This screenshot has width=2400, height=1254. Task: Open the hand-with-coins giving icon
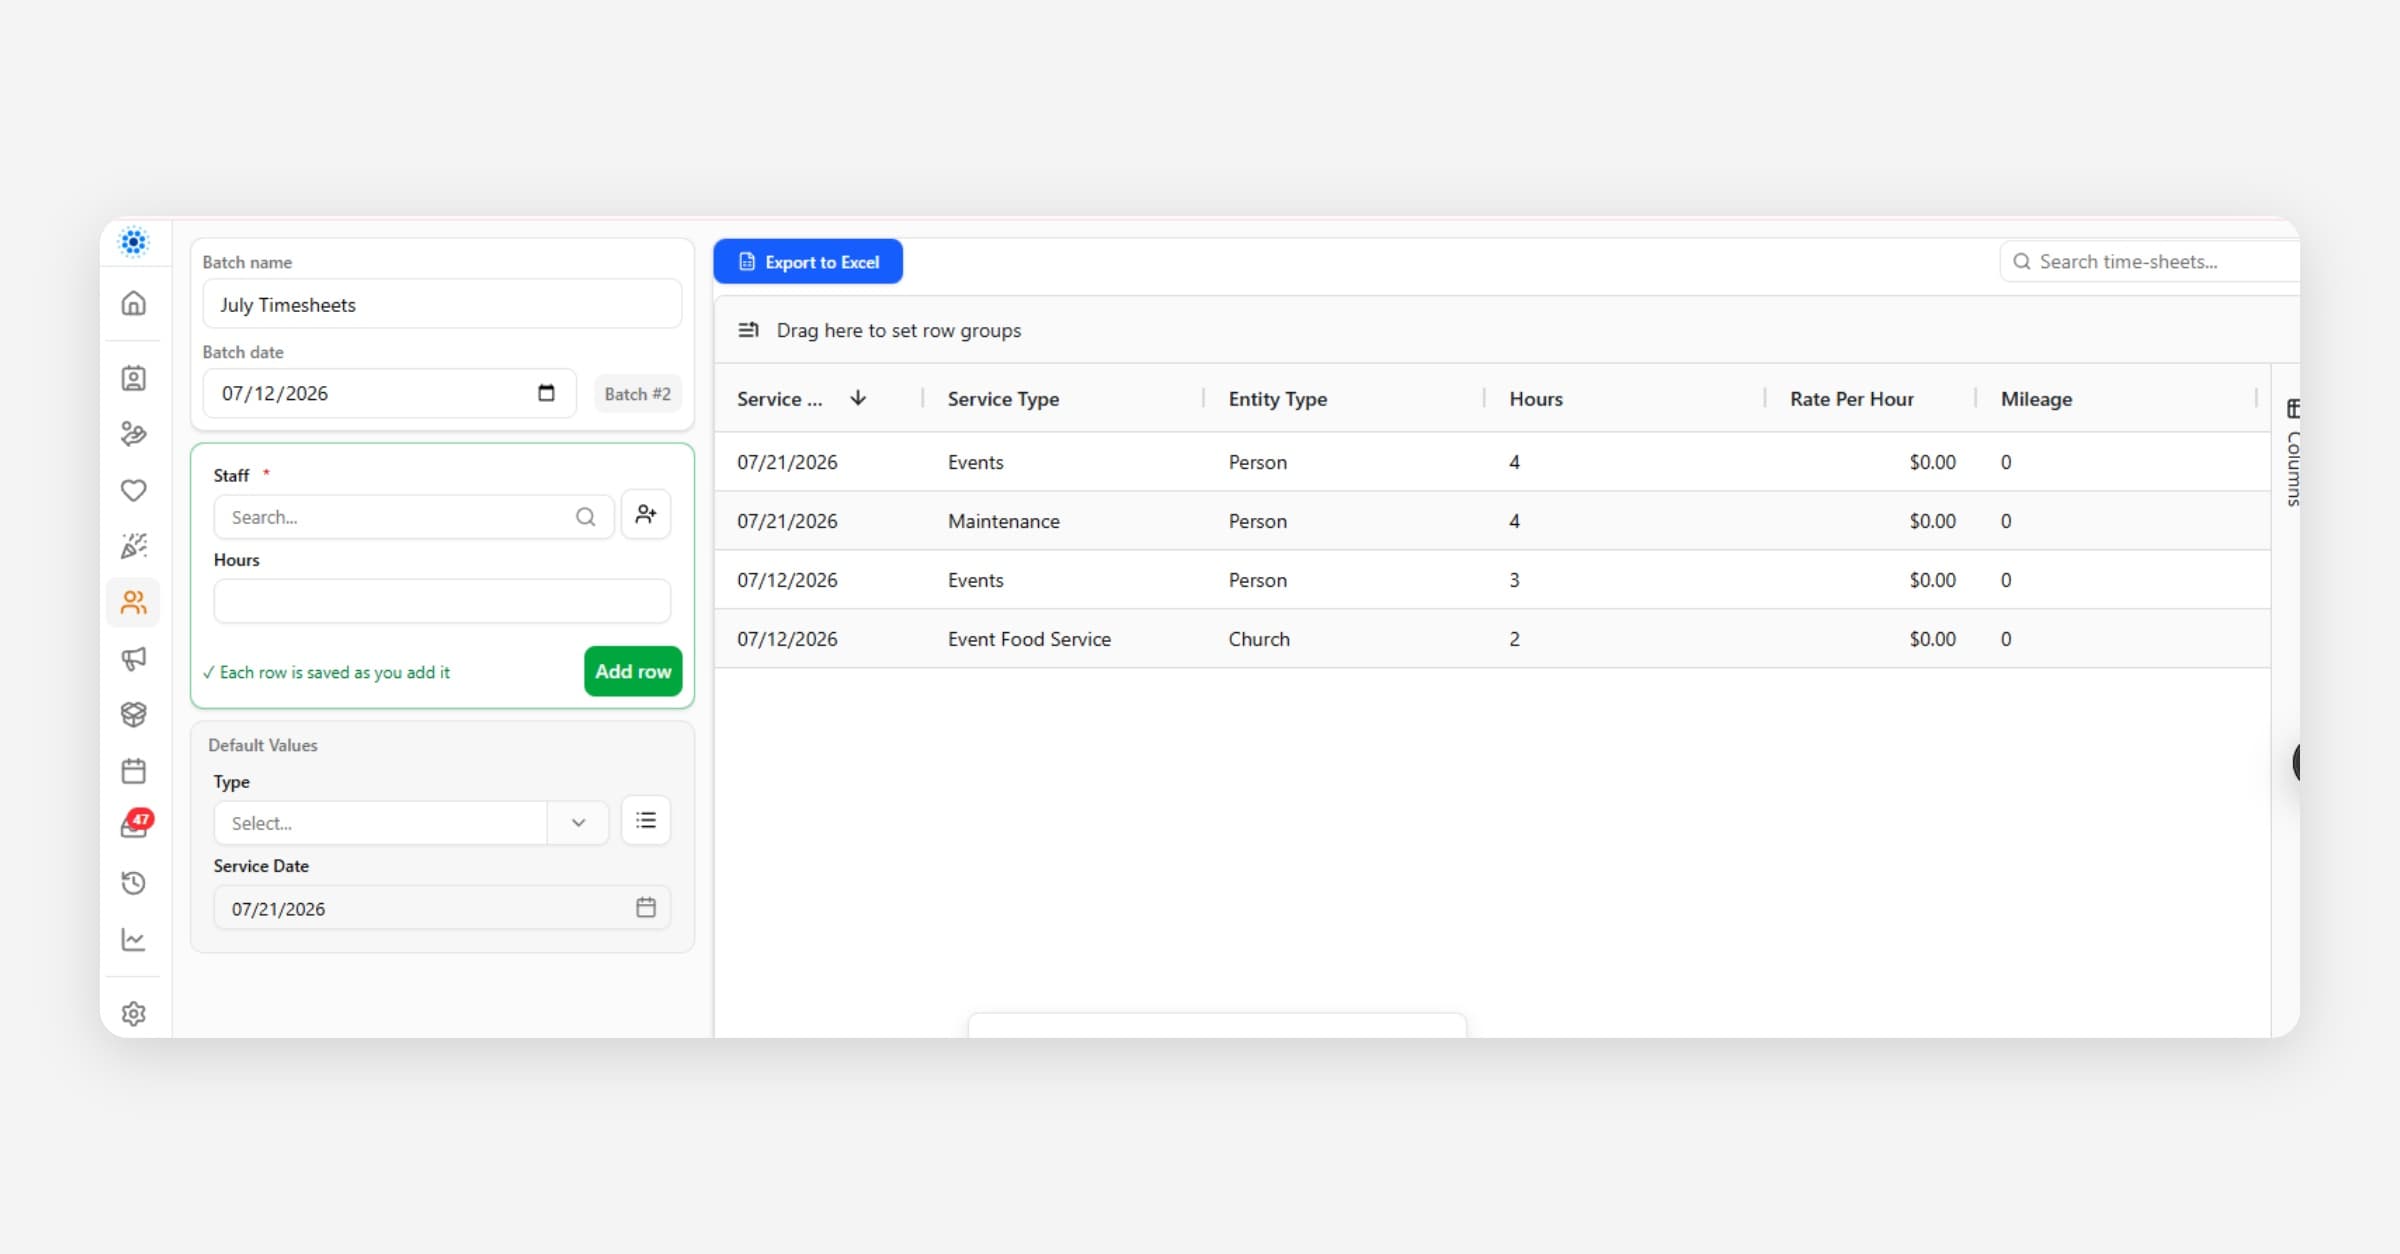(133, 434)
